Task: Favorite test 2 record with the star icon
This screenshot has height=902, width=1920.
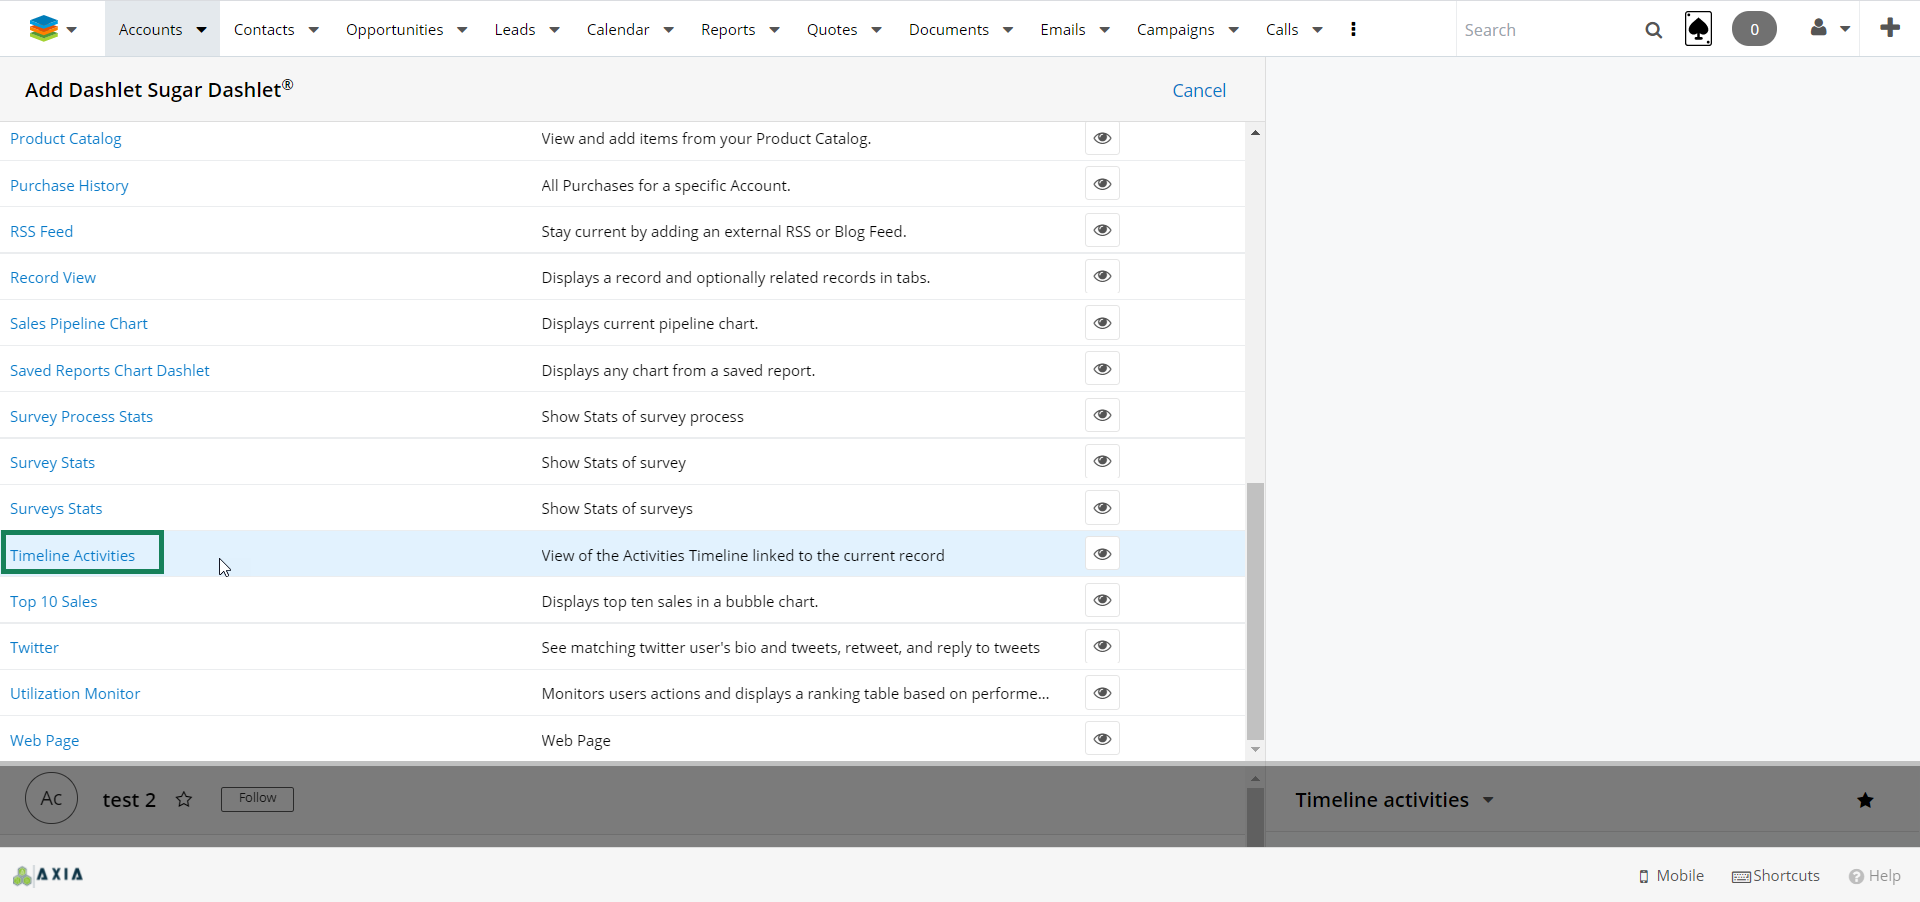Action: [184, 799]
